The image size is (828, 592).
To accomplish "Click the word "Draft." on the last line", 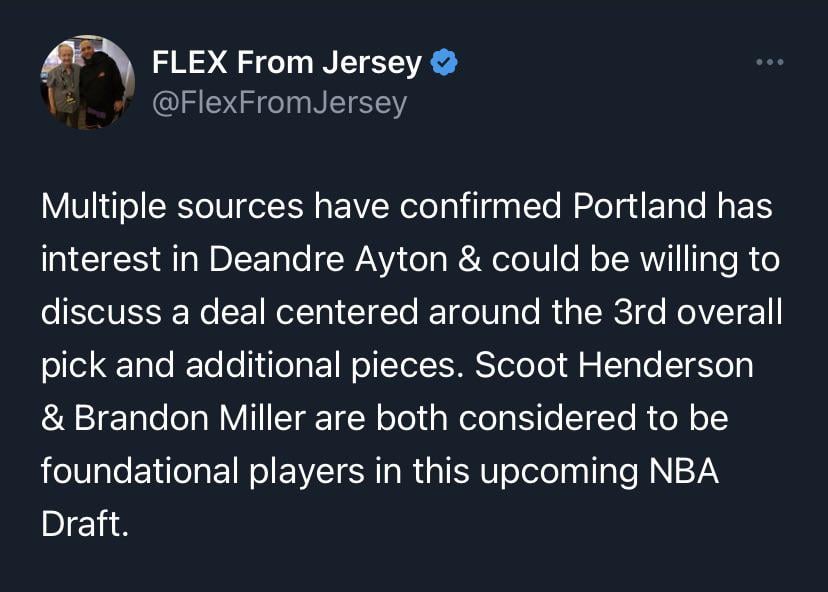I will (85, 524).
